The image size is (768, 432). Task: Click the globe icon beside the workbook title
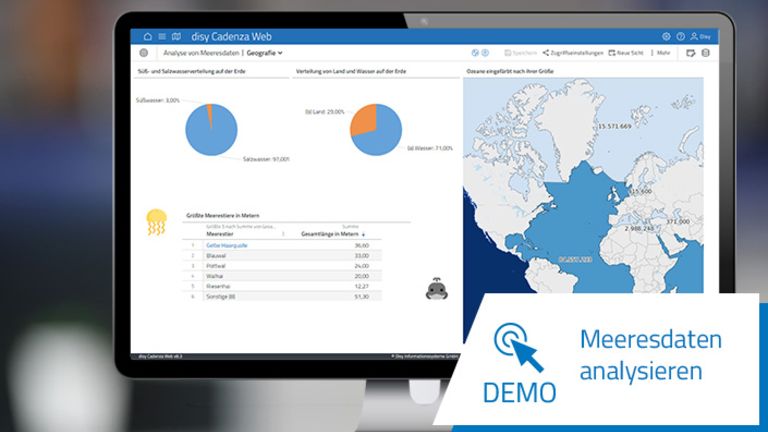[144, 52]
